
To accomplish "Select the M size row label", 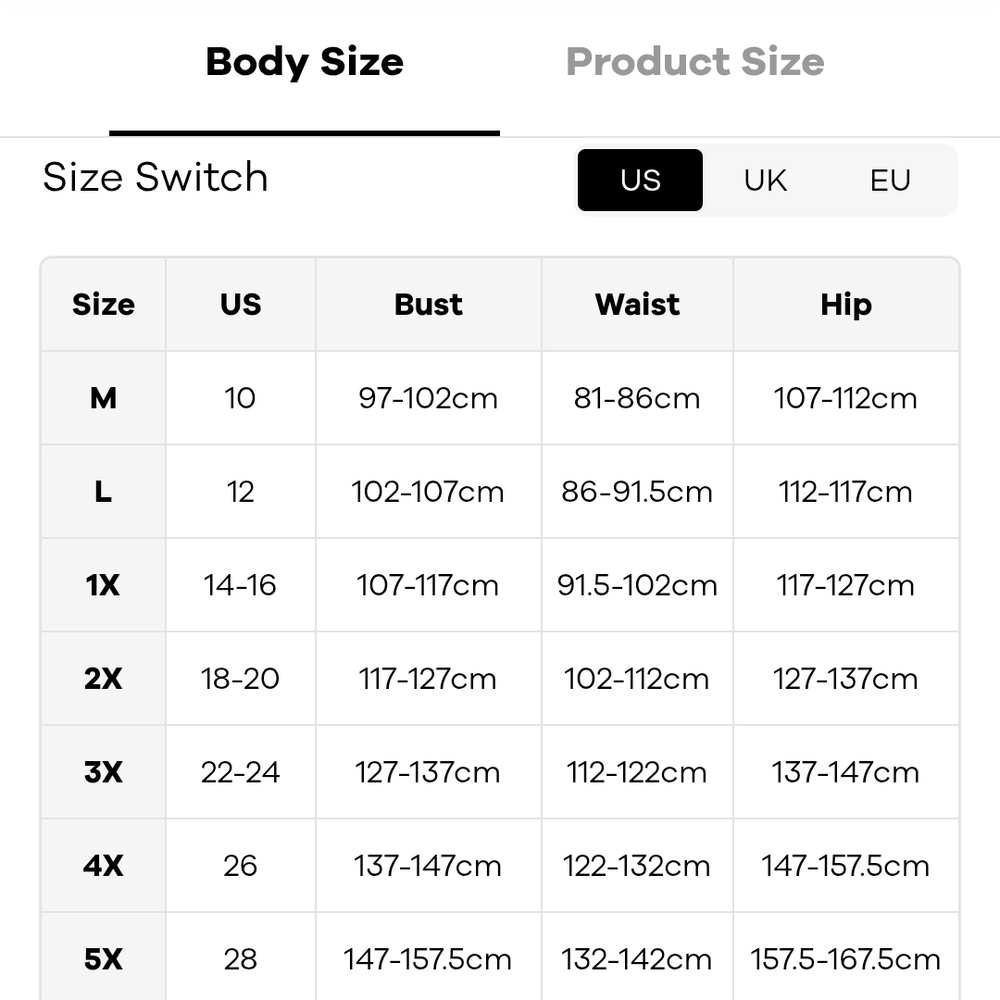I will coord(103,398).
